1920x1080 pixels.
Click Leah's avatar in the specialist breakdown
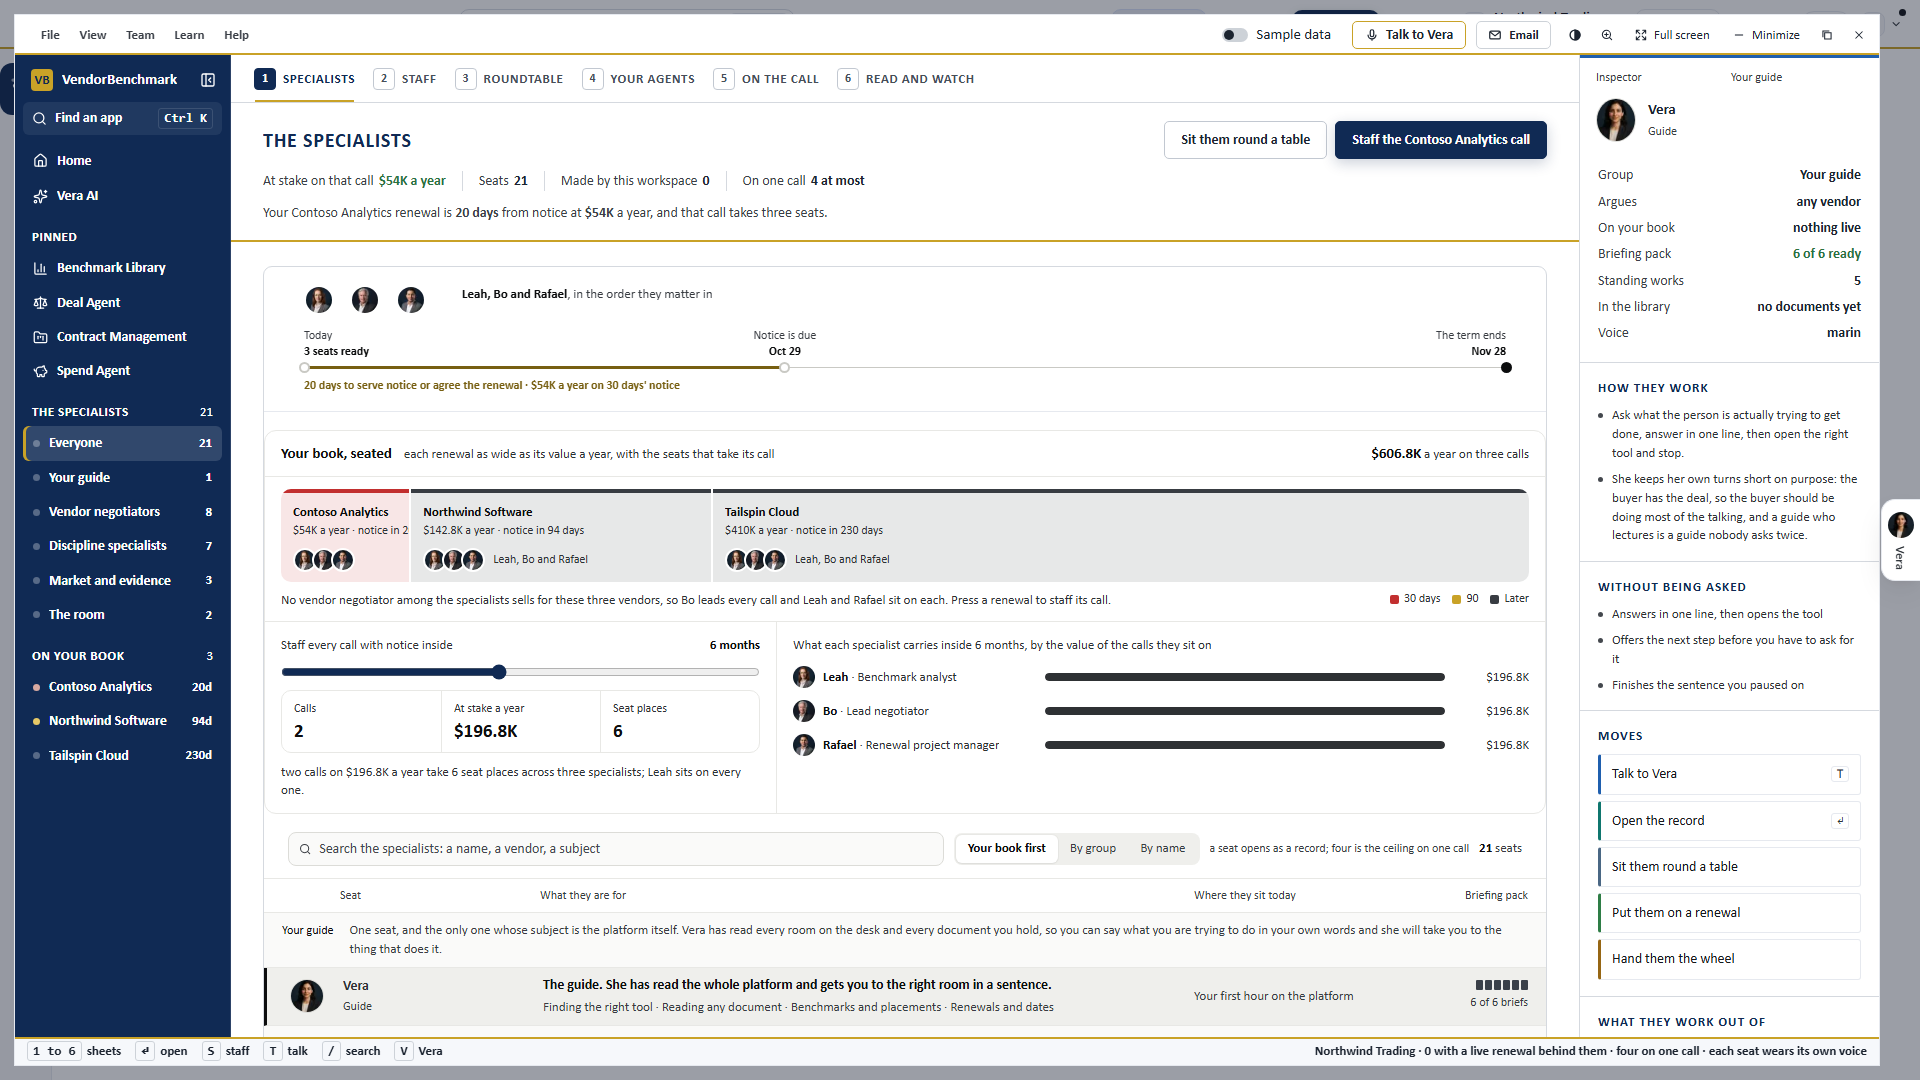pyautogui.click(x=804, y=677)
